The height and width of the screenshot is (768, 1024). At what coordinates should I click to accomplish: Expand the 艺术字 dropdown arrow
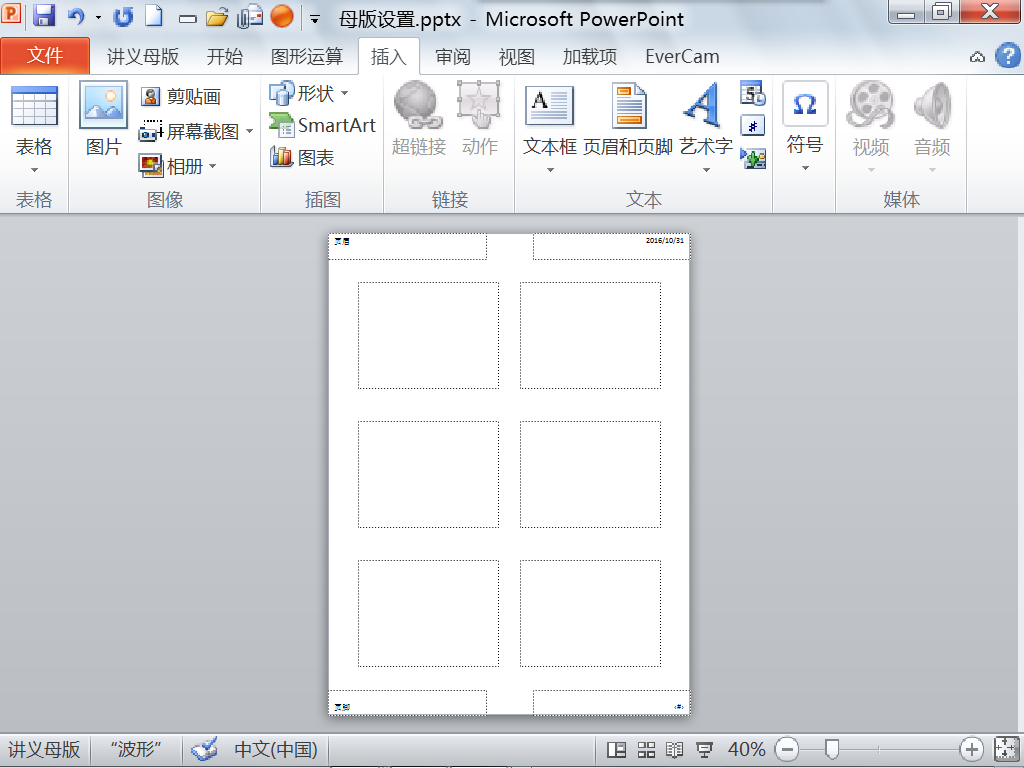[706, 170]
